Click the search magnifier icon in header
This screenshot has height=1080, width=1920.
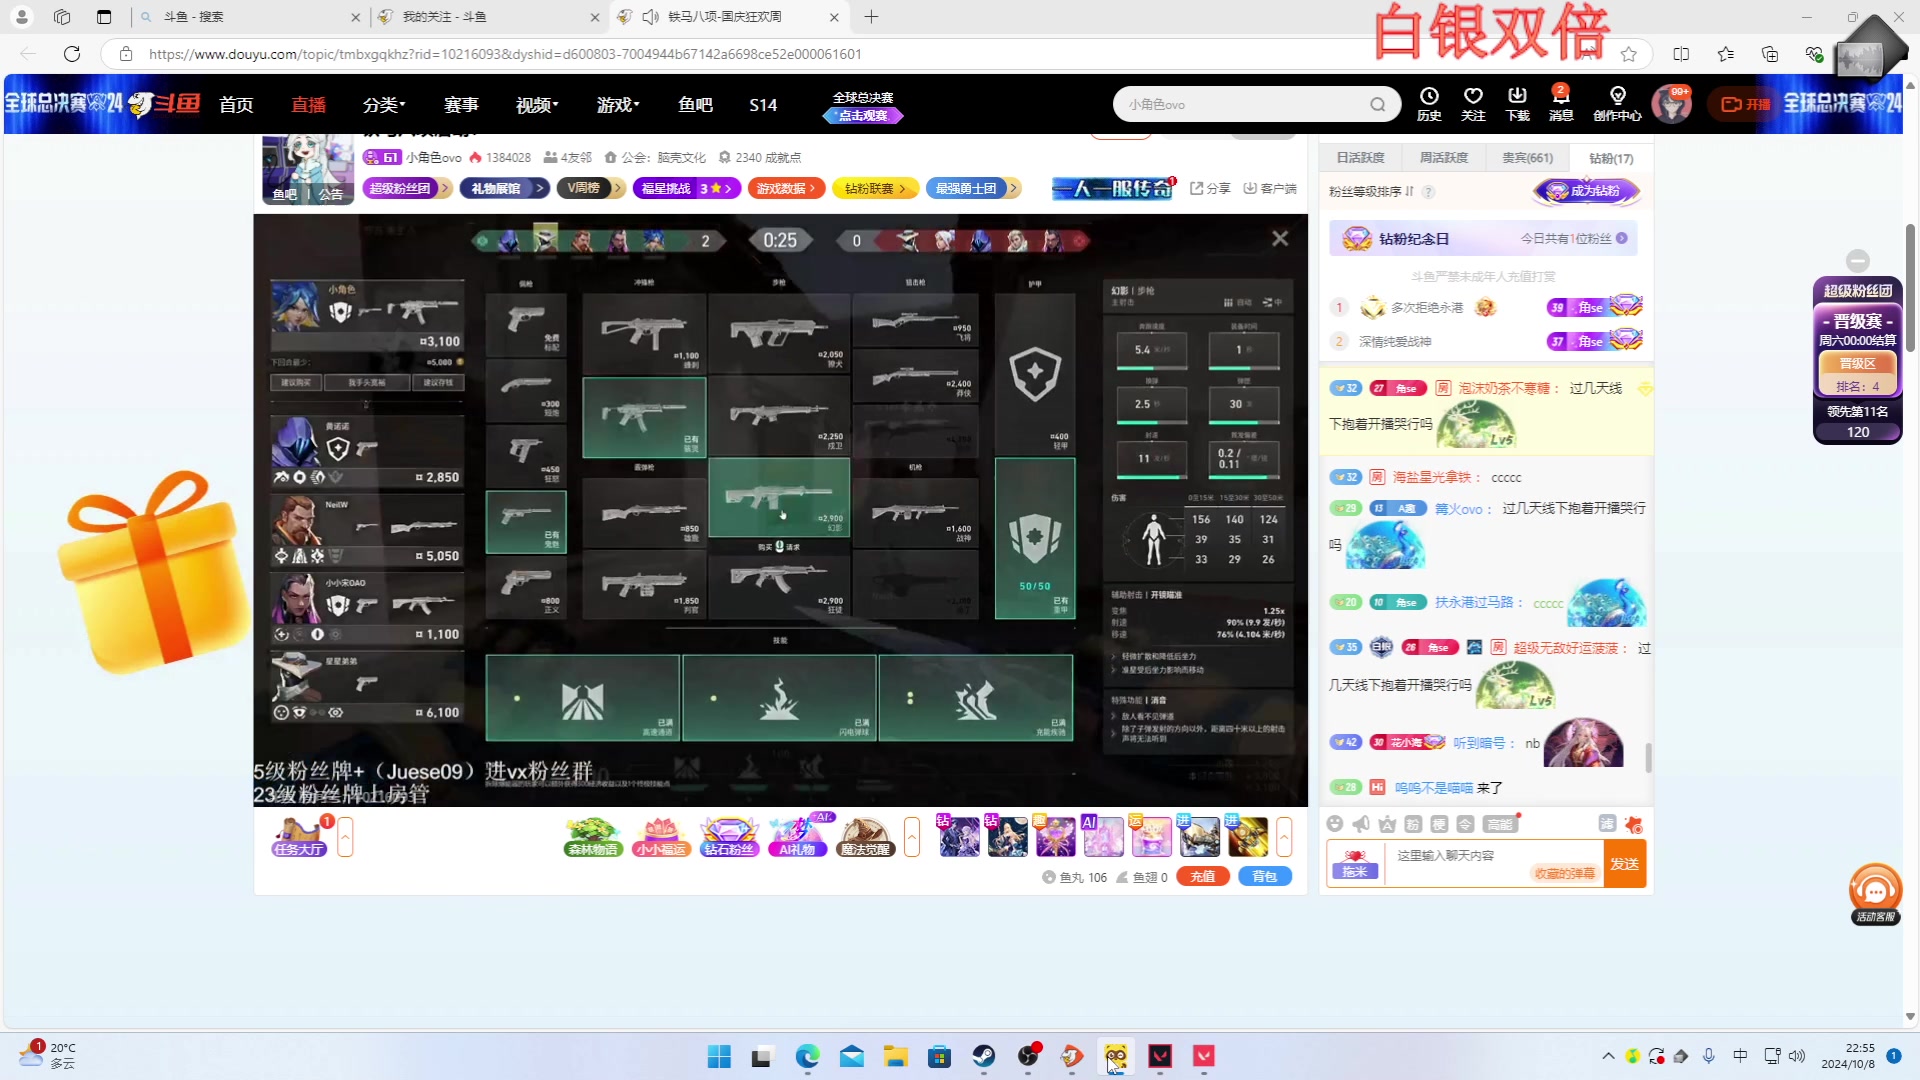coord(1378,104)
